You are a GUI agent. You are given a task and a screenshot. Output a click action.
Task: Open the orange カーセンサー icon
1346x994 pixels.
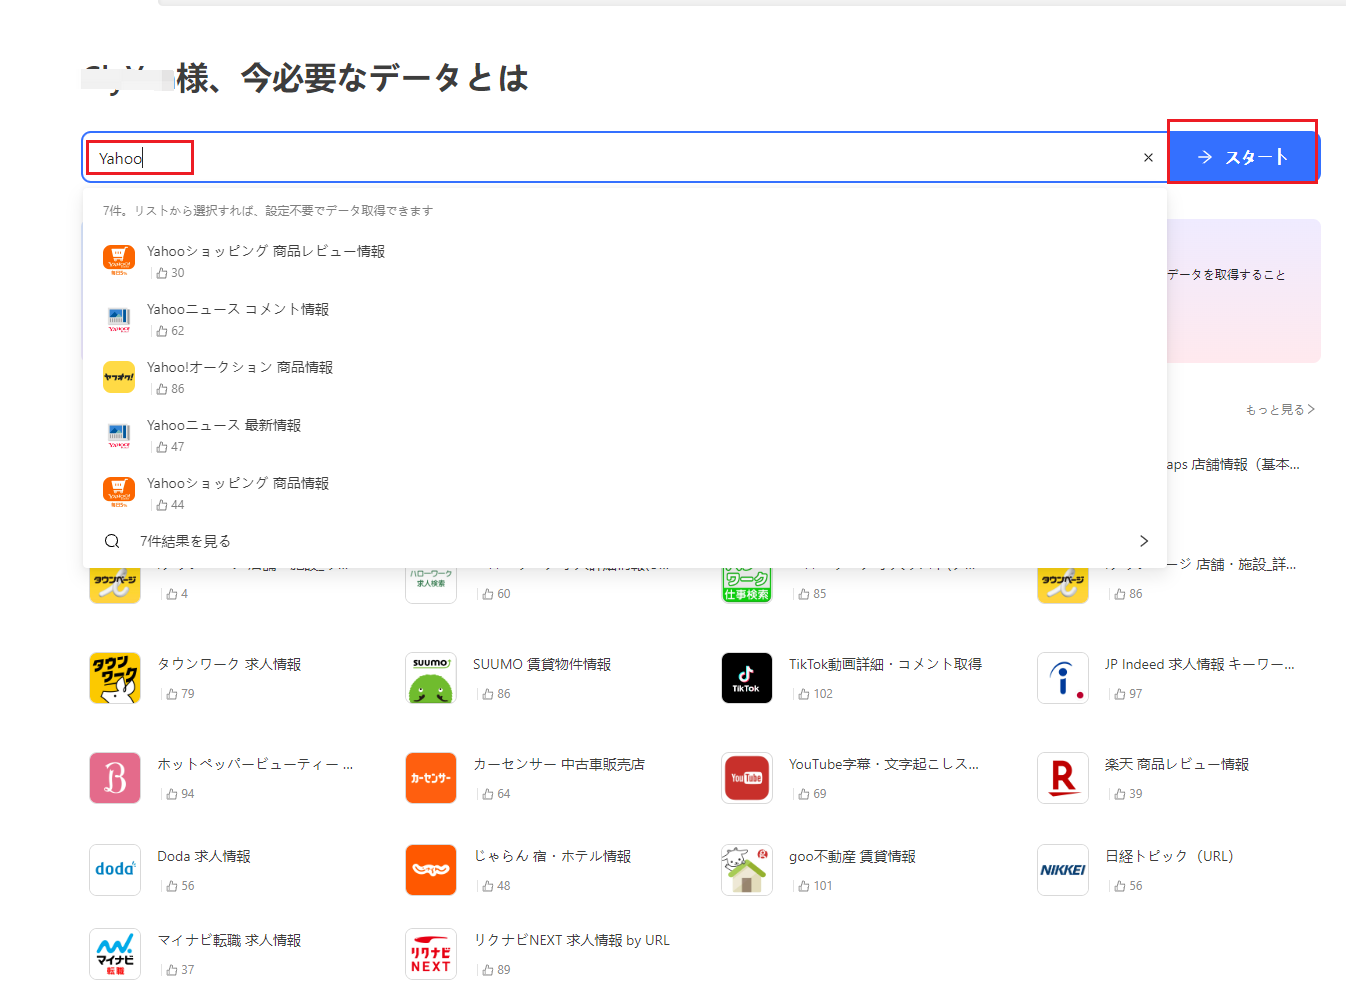(431, 778)
